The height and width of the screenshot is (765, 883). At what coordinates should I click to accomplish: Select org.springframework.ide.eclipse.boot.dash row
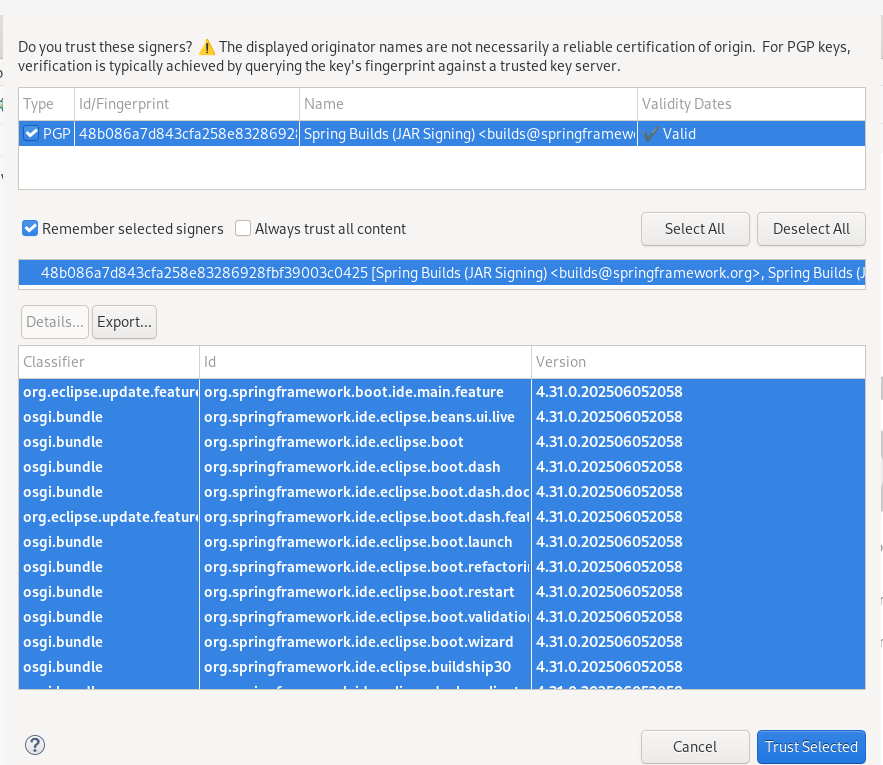click(442, 466)
